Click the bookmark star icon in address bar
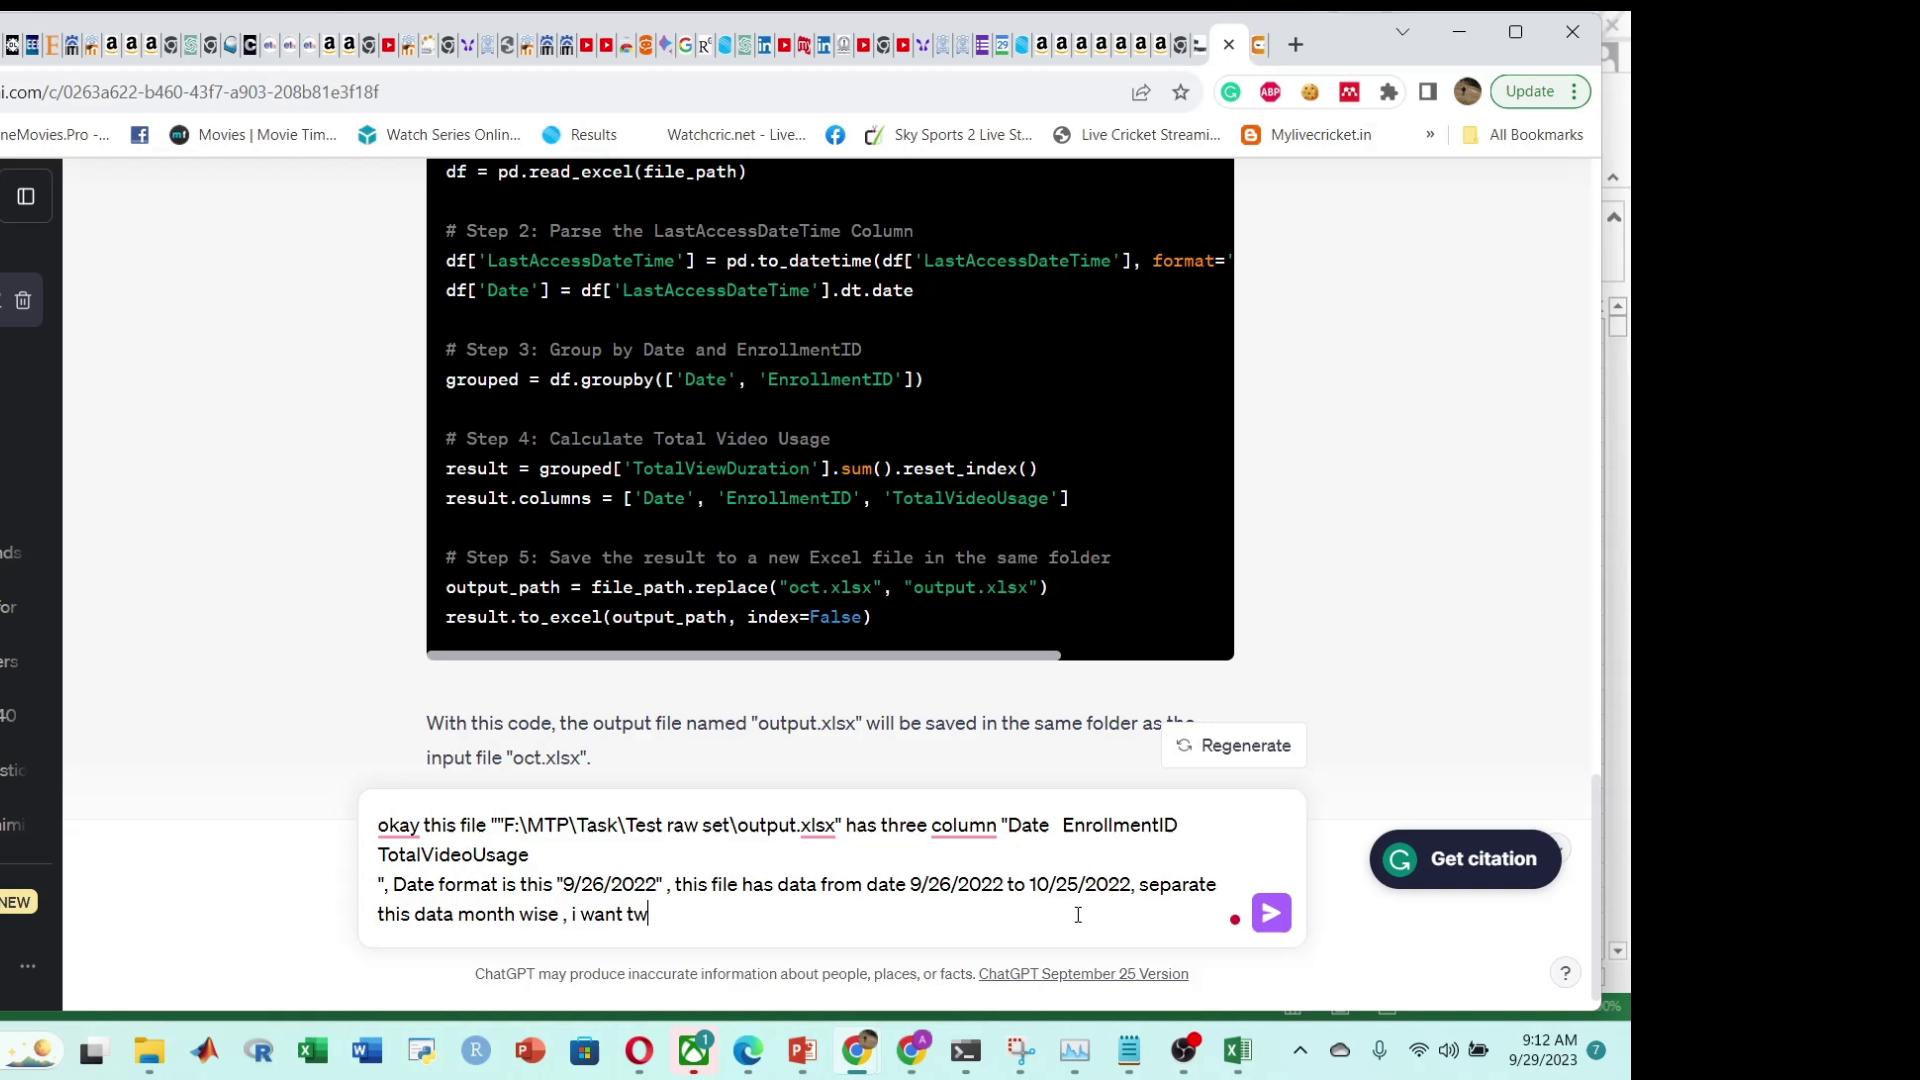1920x1080 pixels. coord(1182,91)
